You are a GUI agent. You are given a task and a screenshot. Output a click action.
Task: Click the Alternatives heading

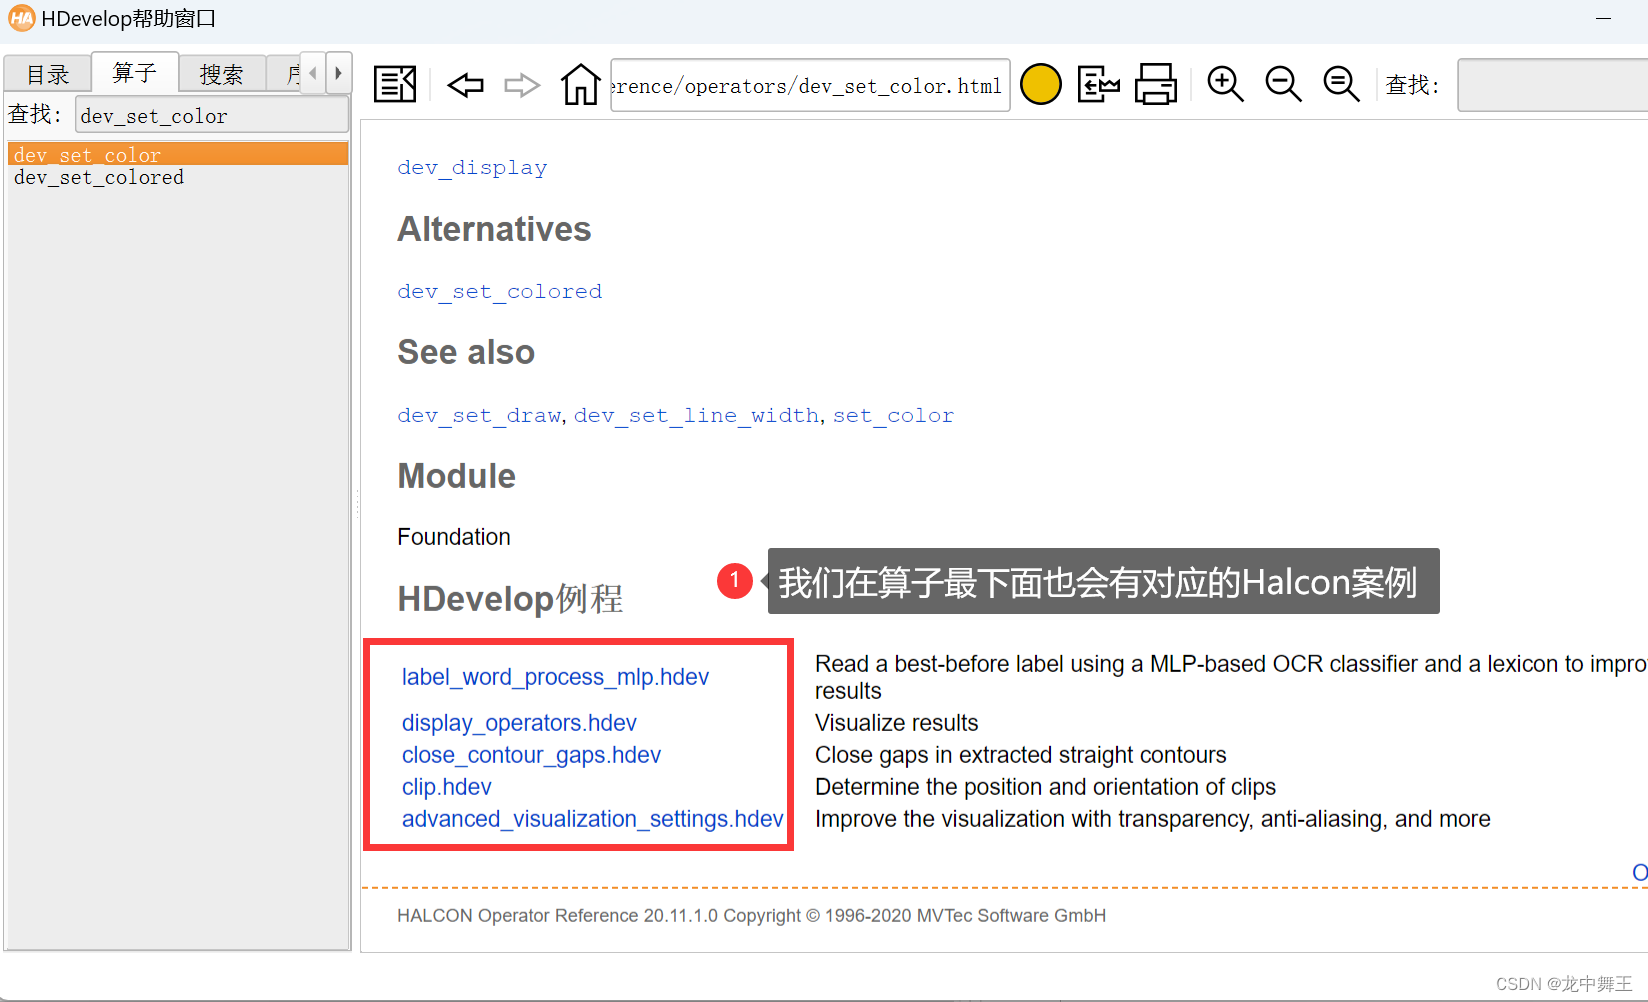(494, 229)
